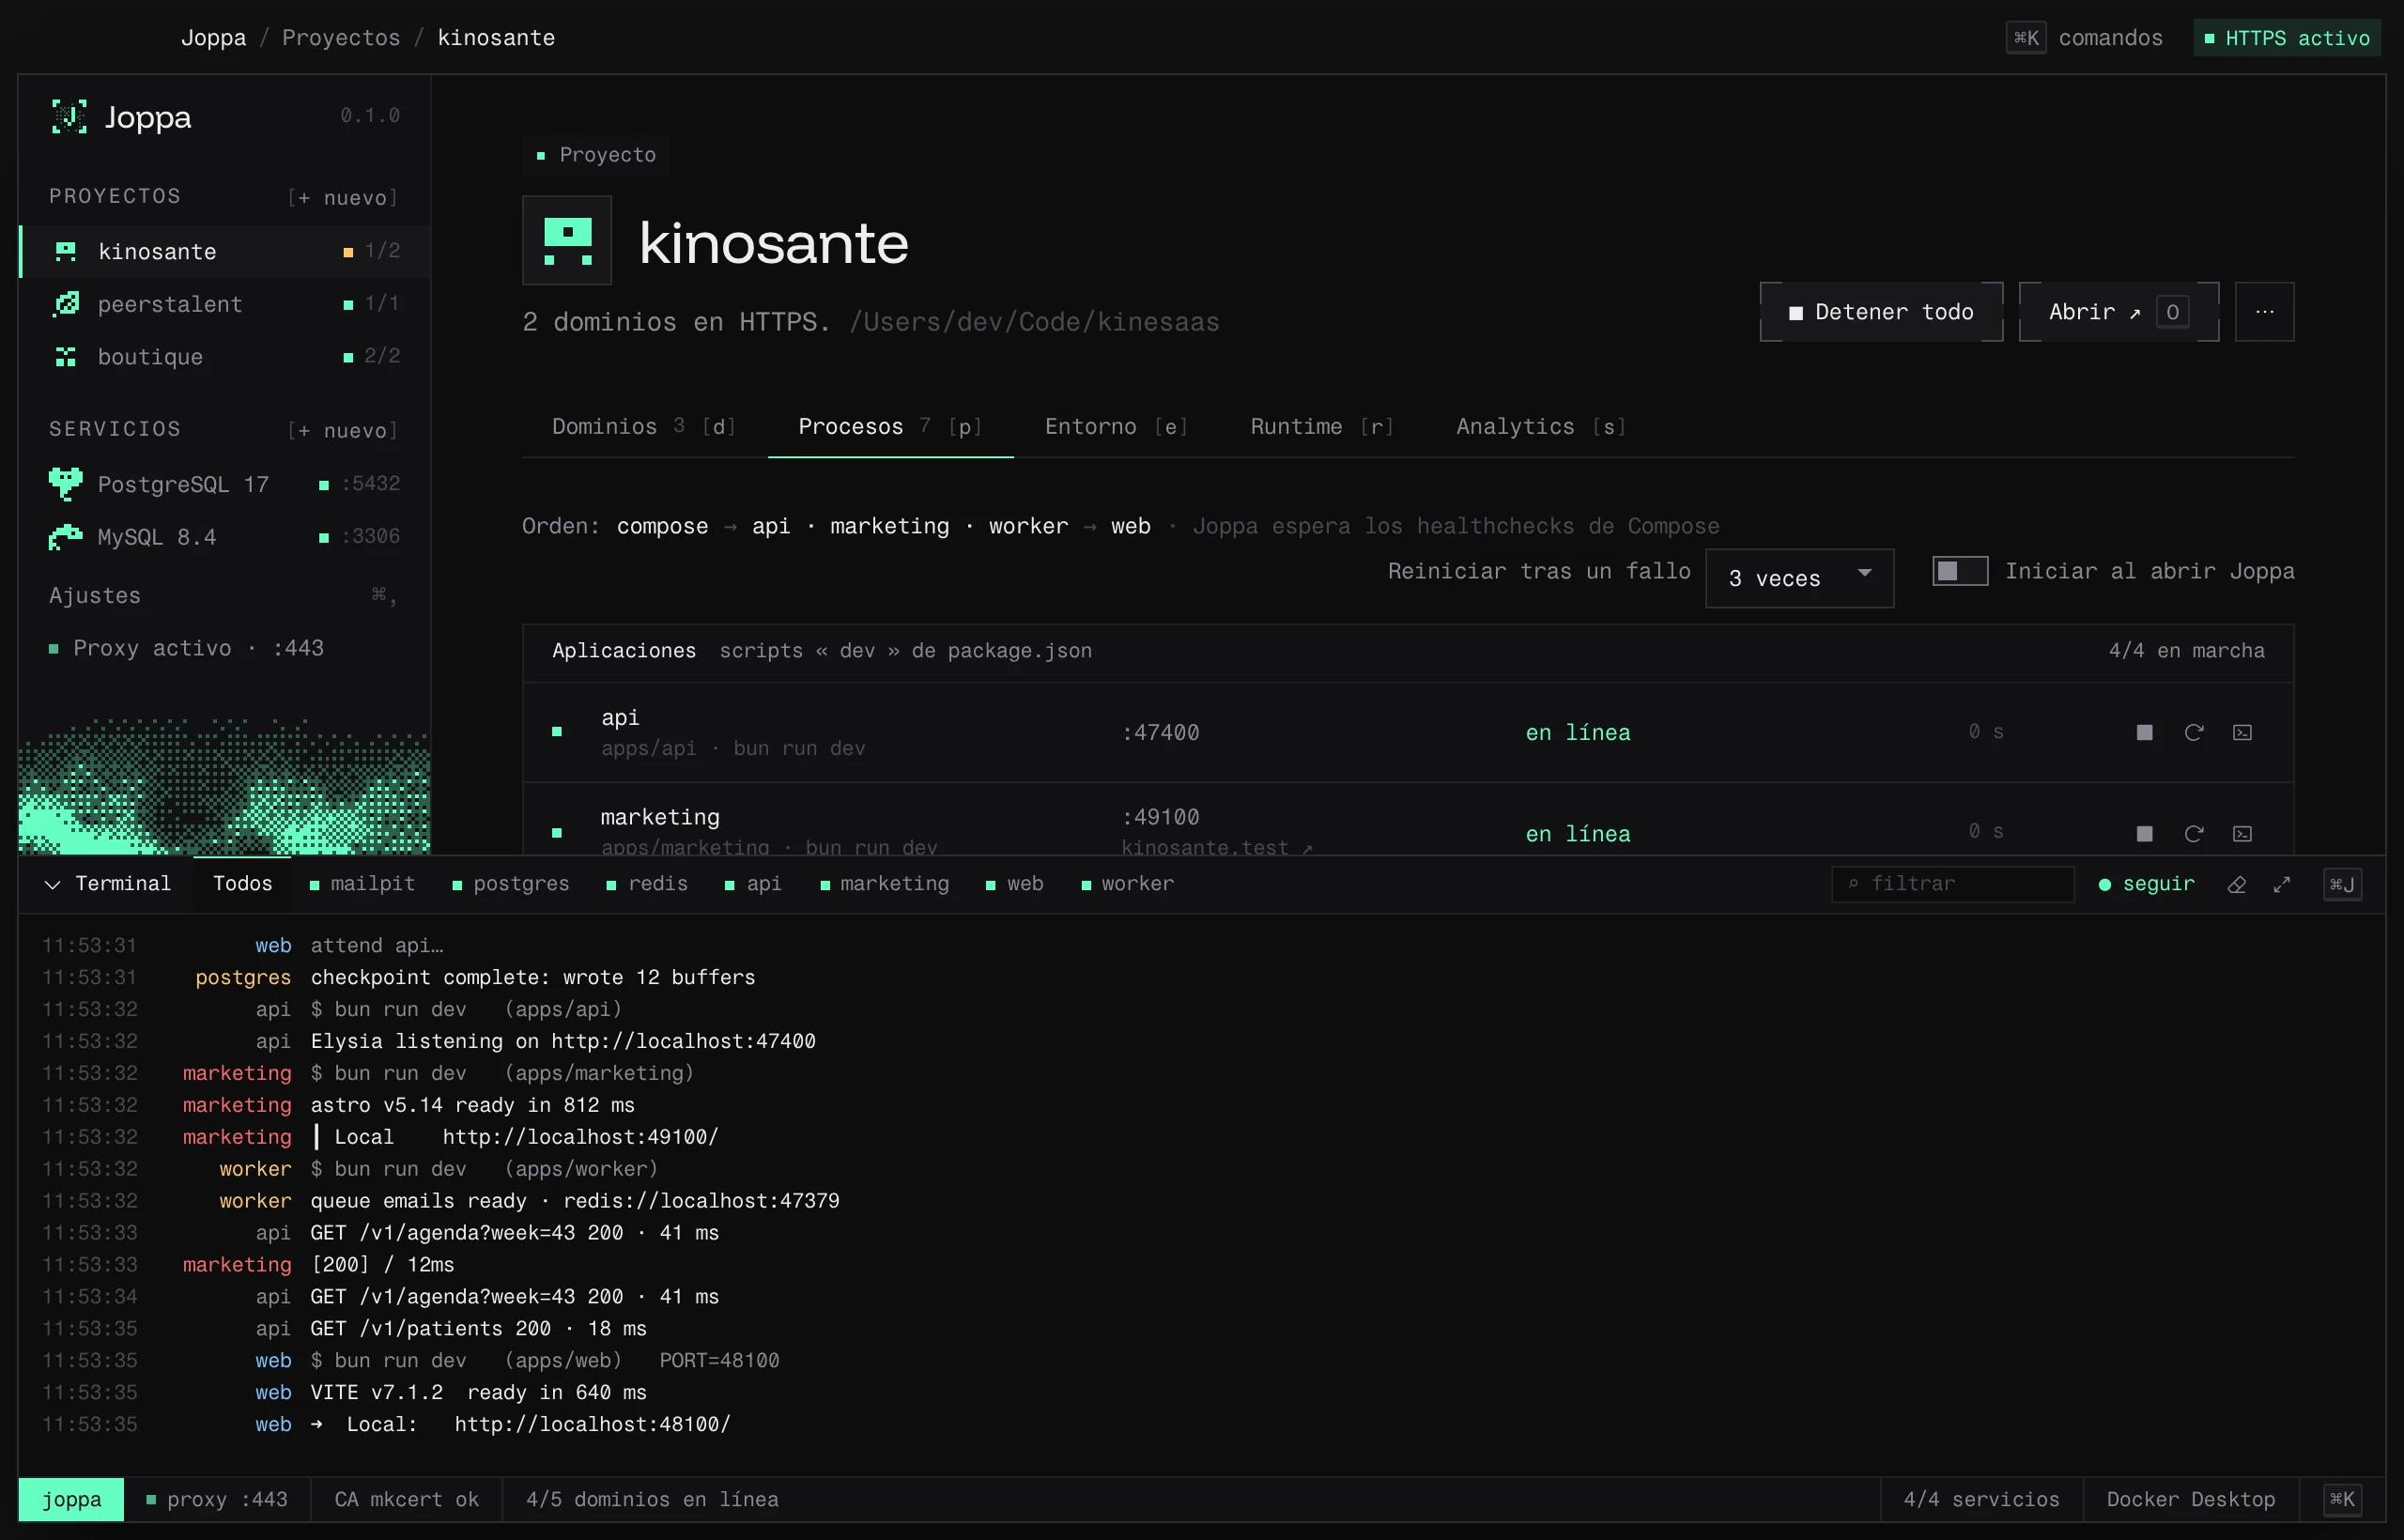2404x1540 pixels.
Task: Click the filtrar log input field
Action: click(1952, 884)
